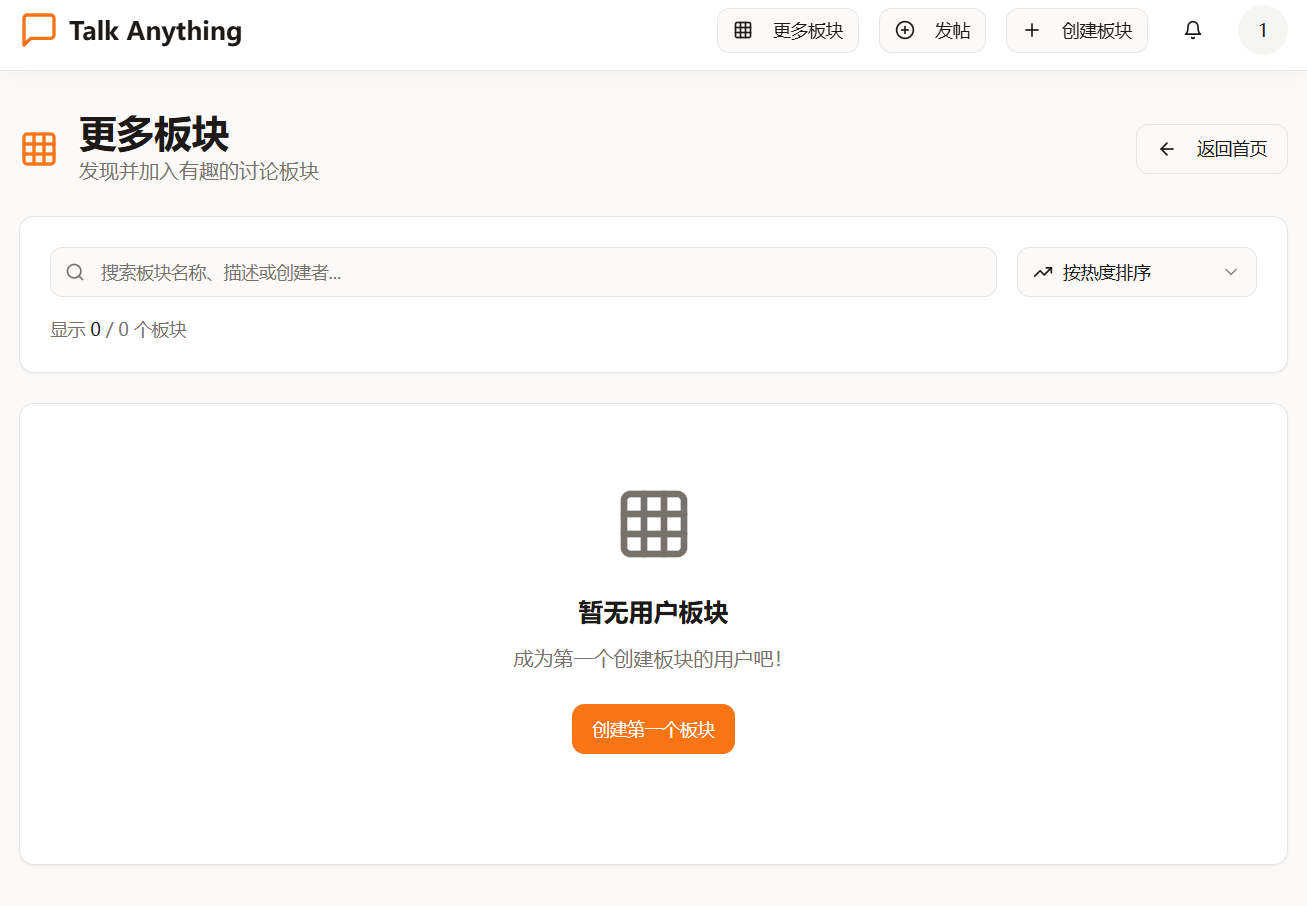The image size is (1307, 906).
Task: Click the trending arrow icon in the sort selector
Action: [1043, 271]
